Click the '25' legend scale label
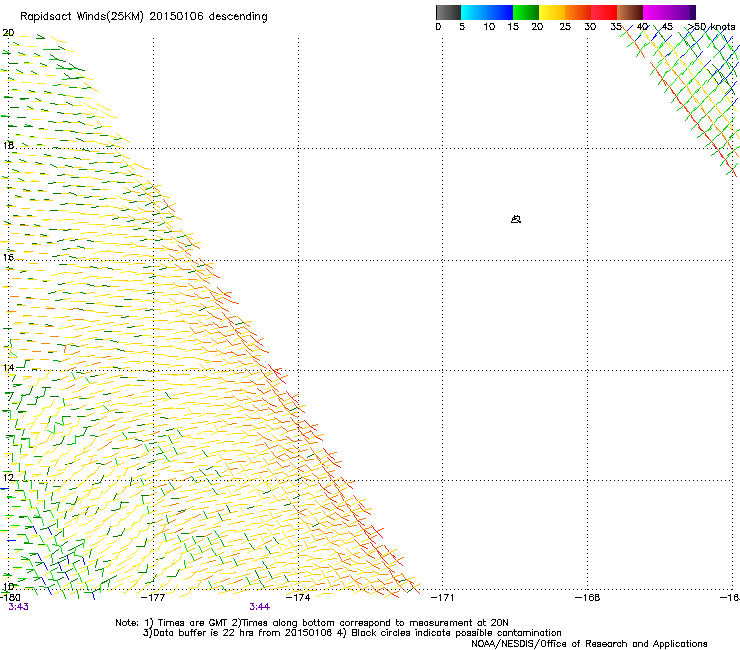The image size is (740, 650). 565,27
